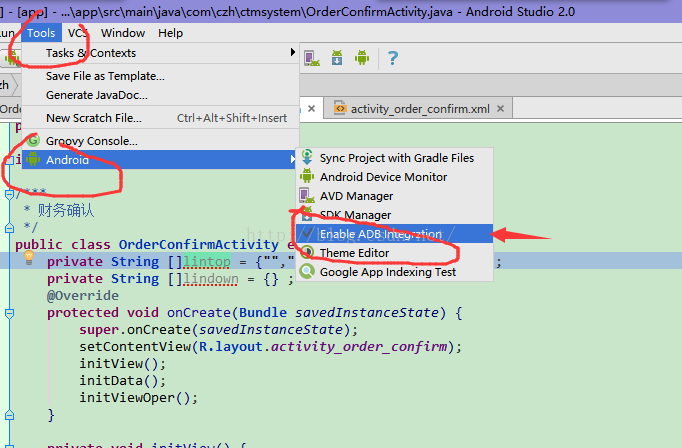Click the Theme Editor icon
Viewport: 682px width, 448px height.
click(x=307, y=252)
